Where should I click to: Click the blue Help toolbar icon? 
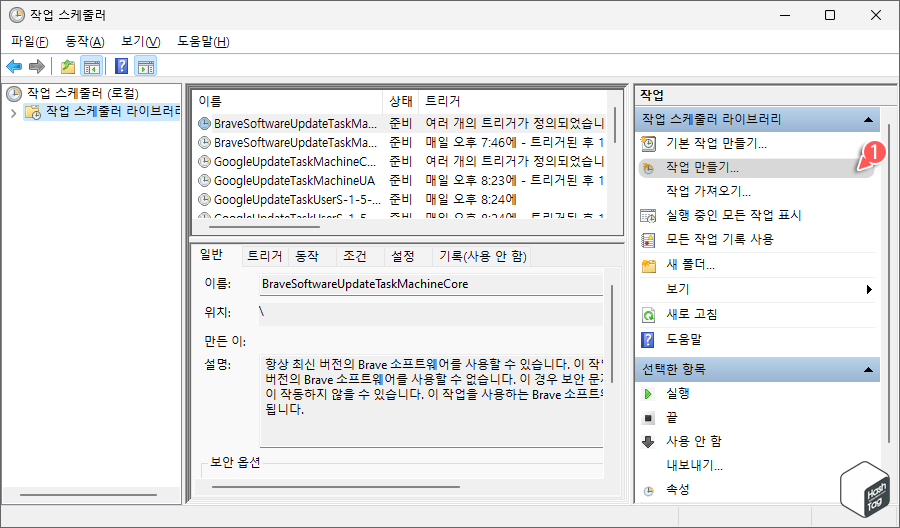pos(121,67)
